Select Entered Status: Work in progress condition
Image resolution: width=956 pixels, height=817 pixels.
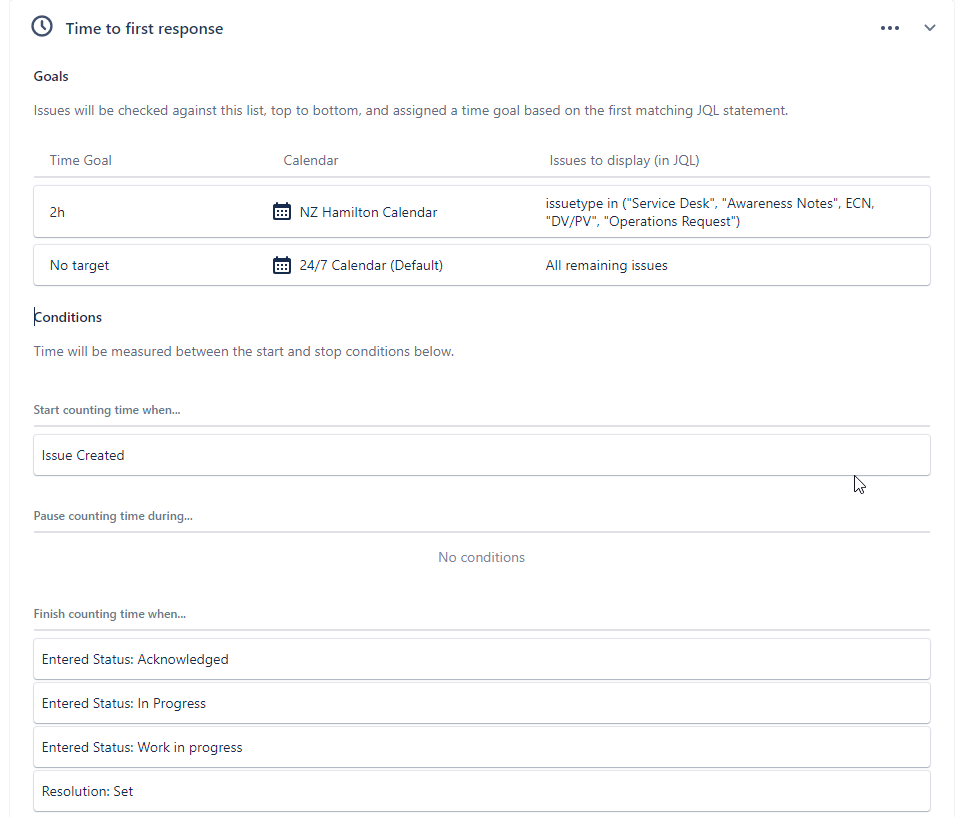coord(482,747)
